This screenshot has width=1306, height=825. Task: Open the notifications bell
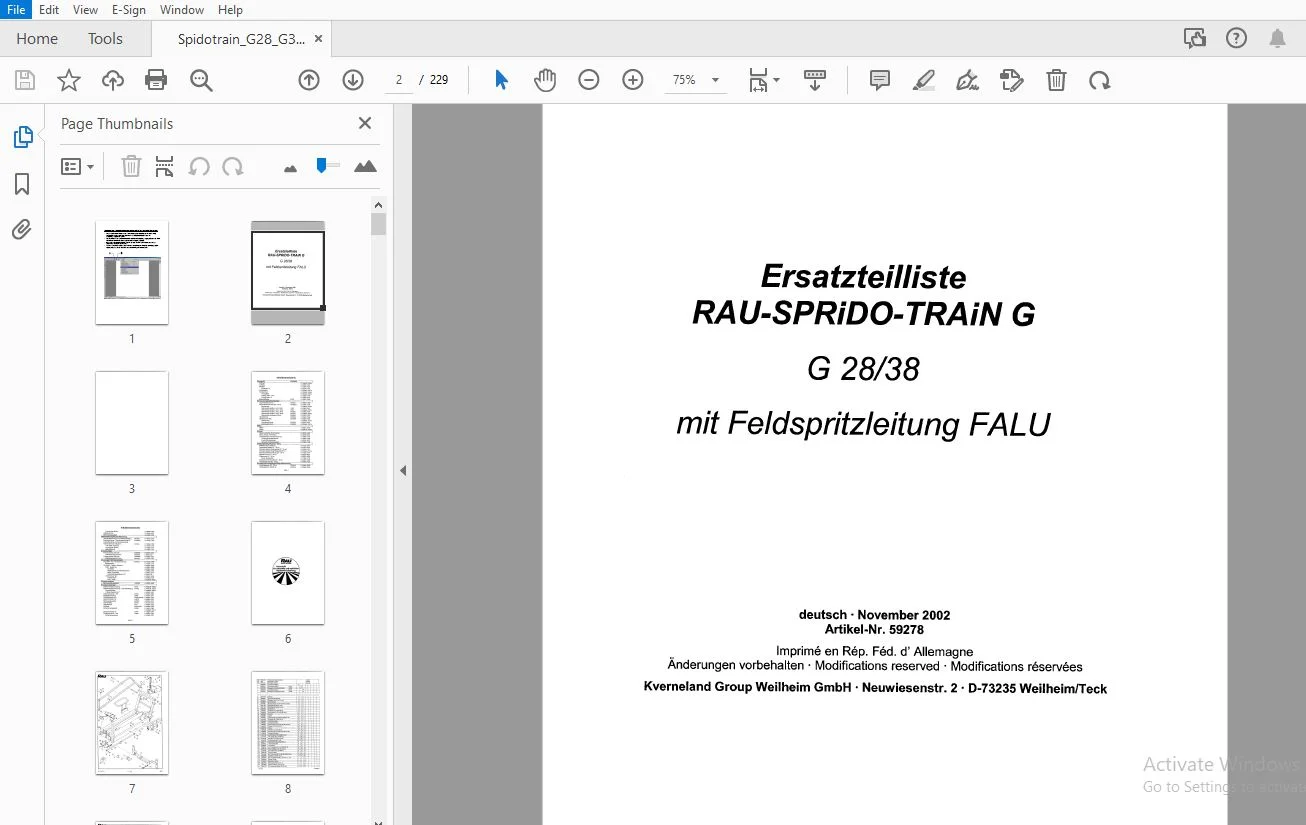tap(1277, 38)
